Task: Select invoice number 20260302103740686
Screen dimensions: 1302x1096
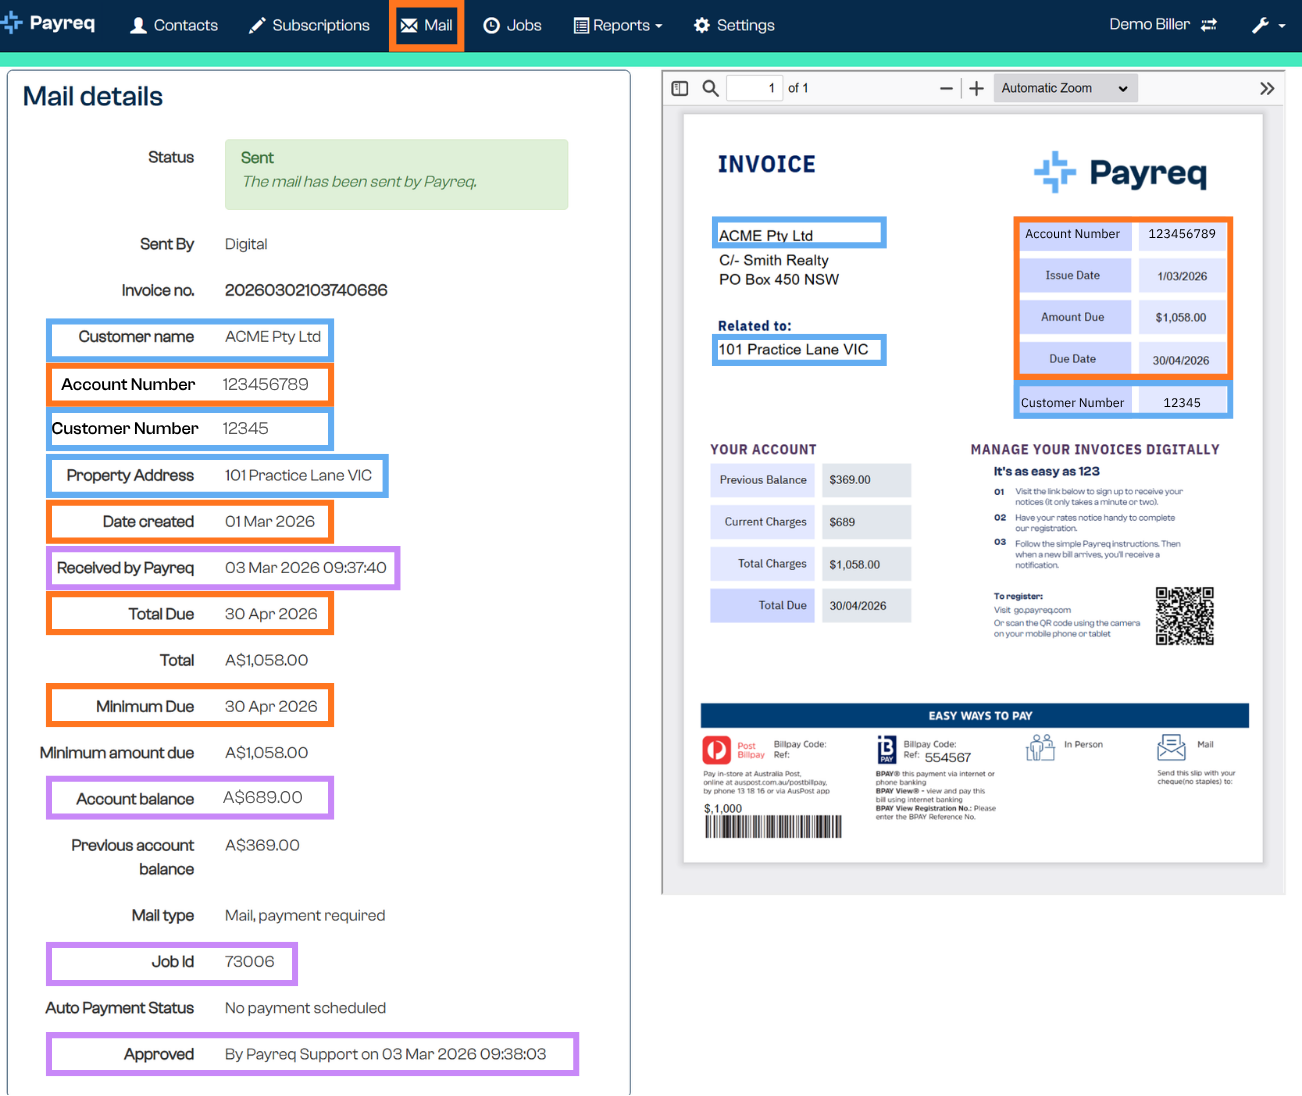Action: [306, 290]
